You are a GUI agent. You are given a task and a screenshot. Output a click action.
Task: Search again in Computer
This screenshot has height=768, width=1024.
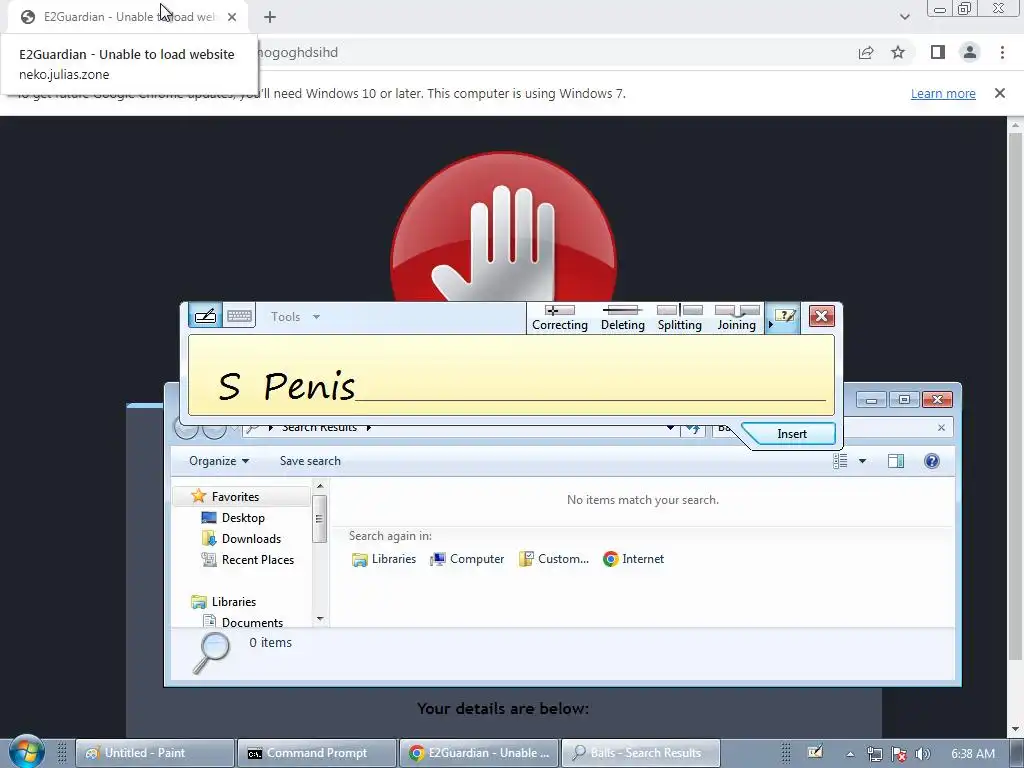[467, 559]
